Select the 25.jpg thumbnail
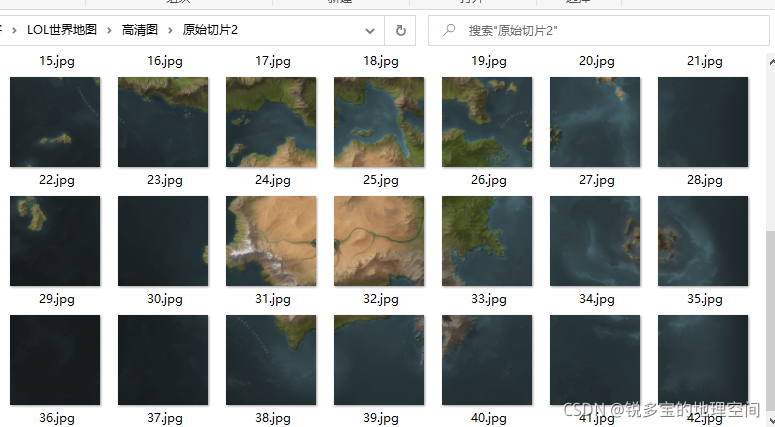 coord(379,122)
